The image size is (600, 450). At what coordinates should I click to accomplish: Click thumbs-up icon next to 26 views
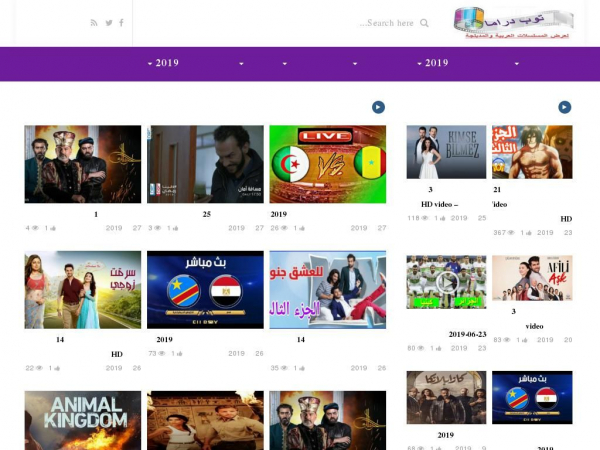302,228
